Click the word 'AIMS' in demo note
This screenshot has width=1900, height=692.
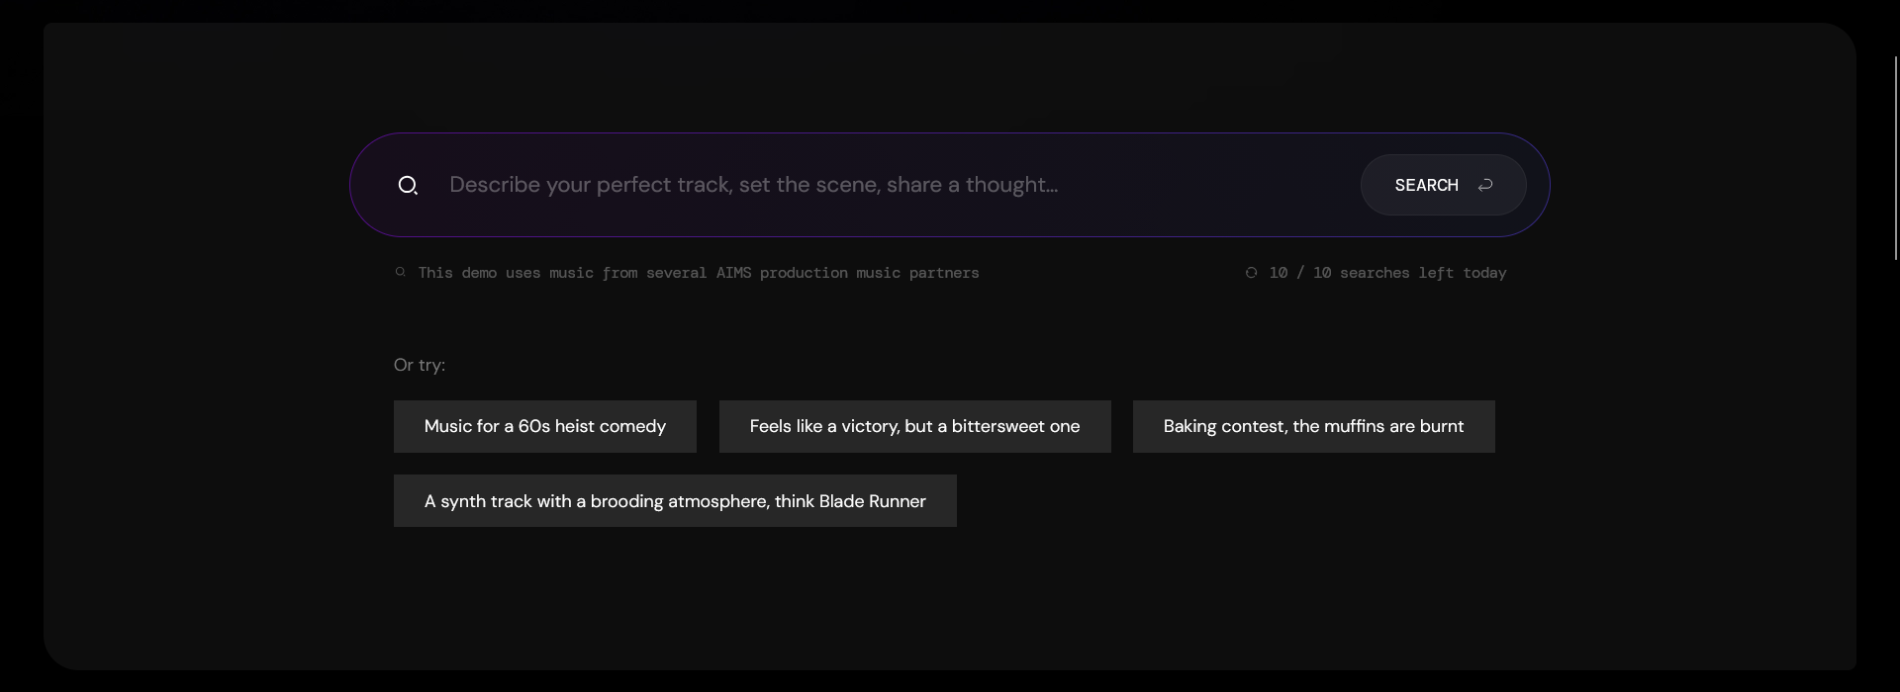pyautogui.click(x=733, y=272)
